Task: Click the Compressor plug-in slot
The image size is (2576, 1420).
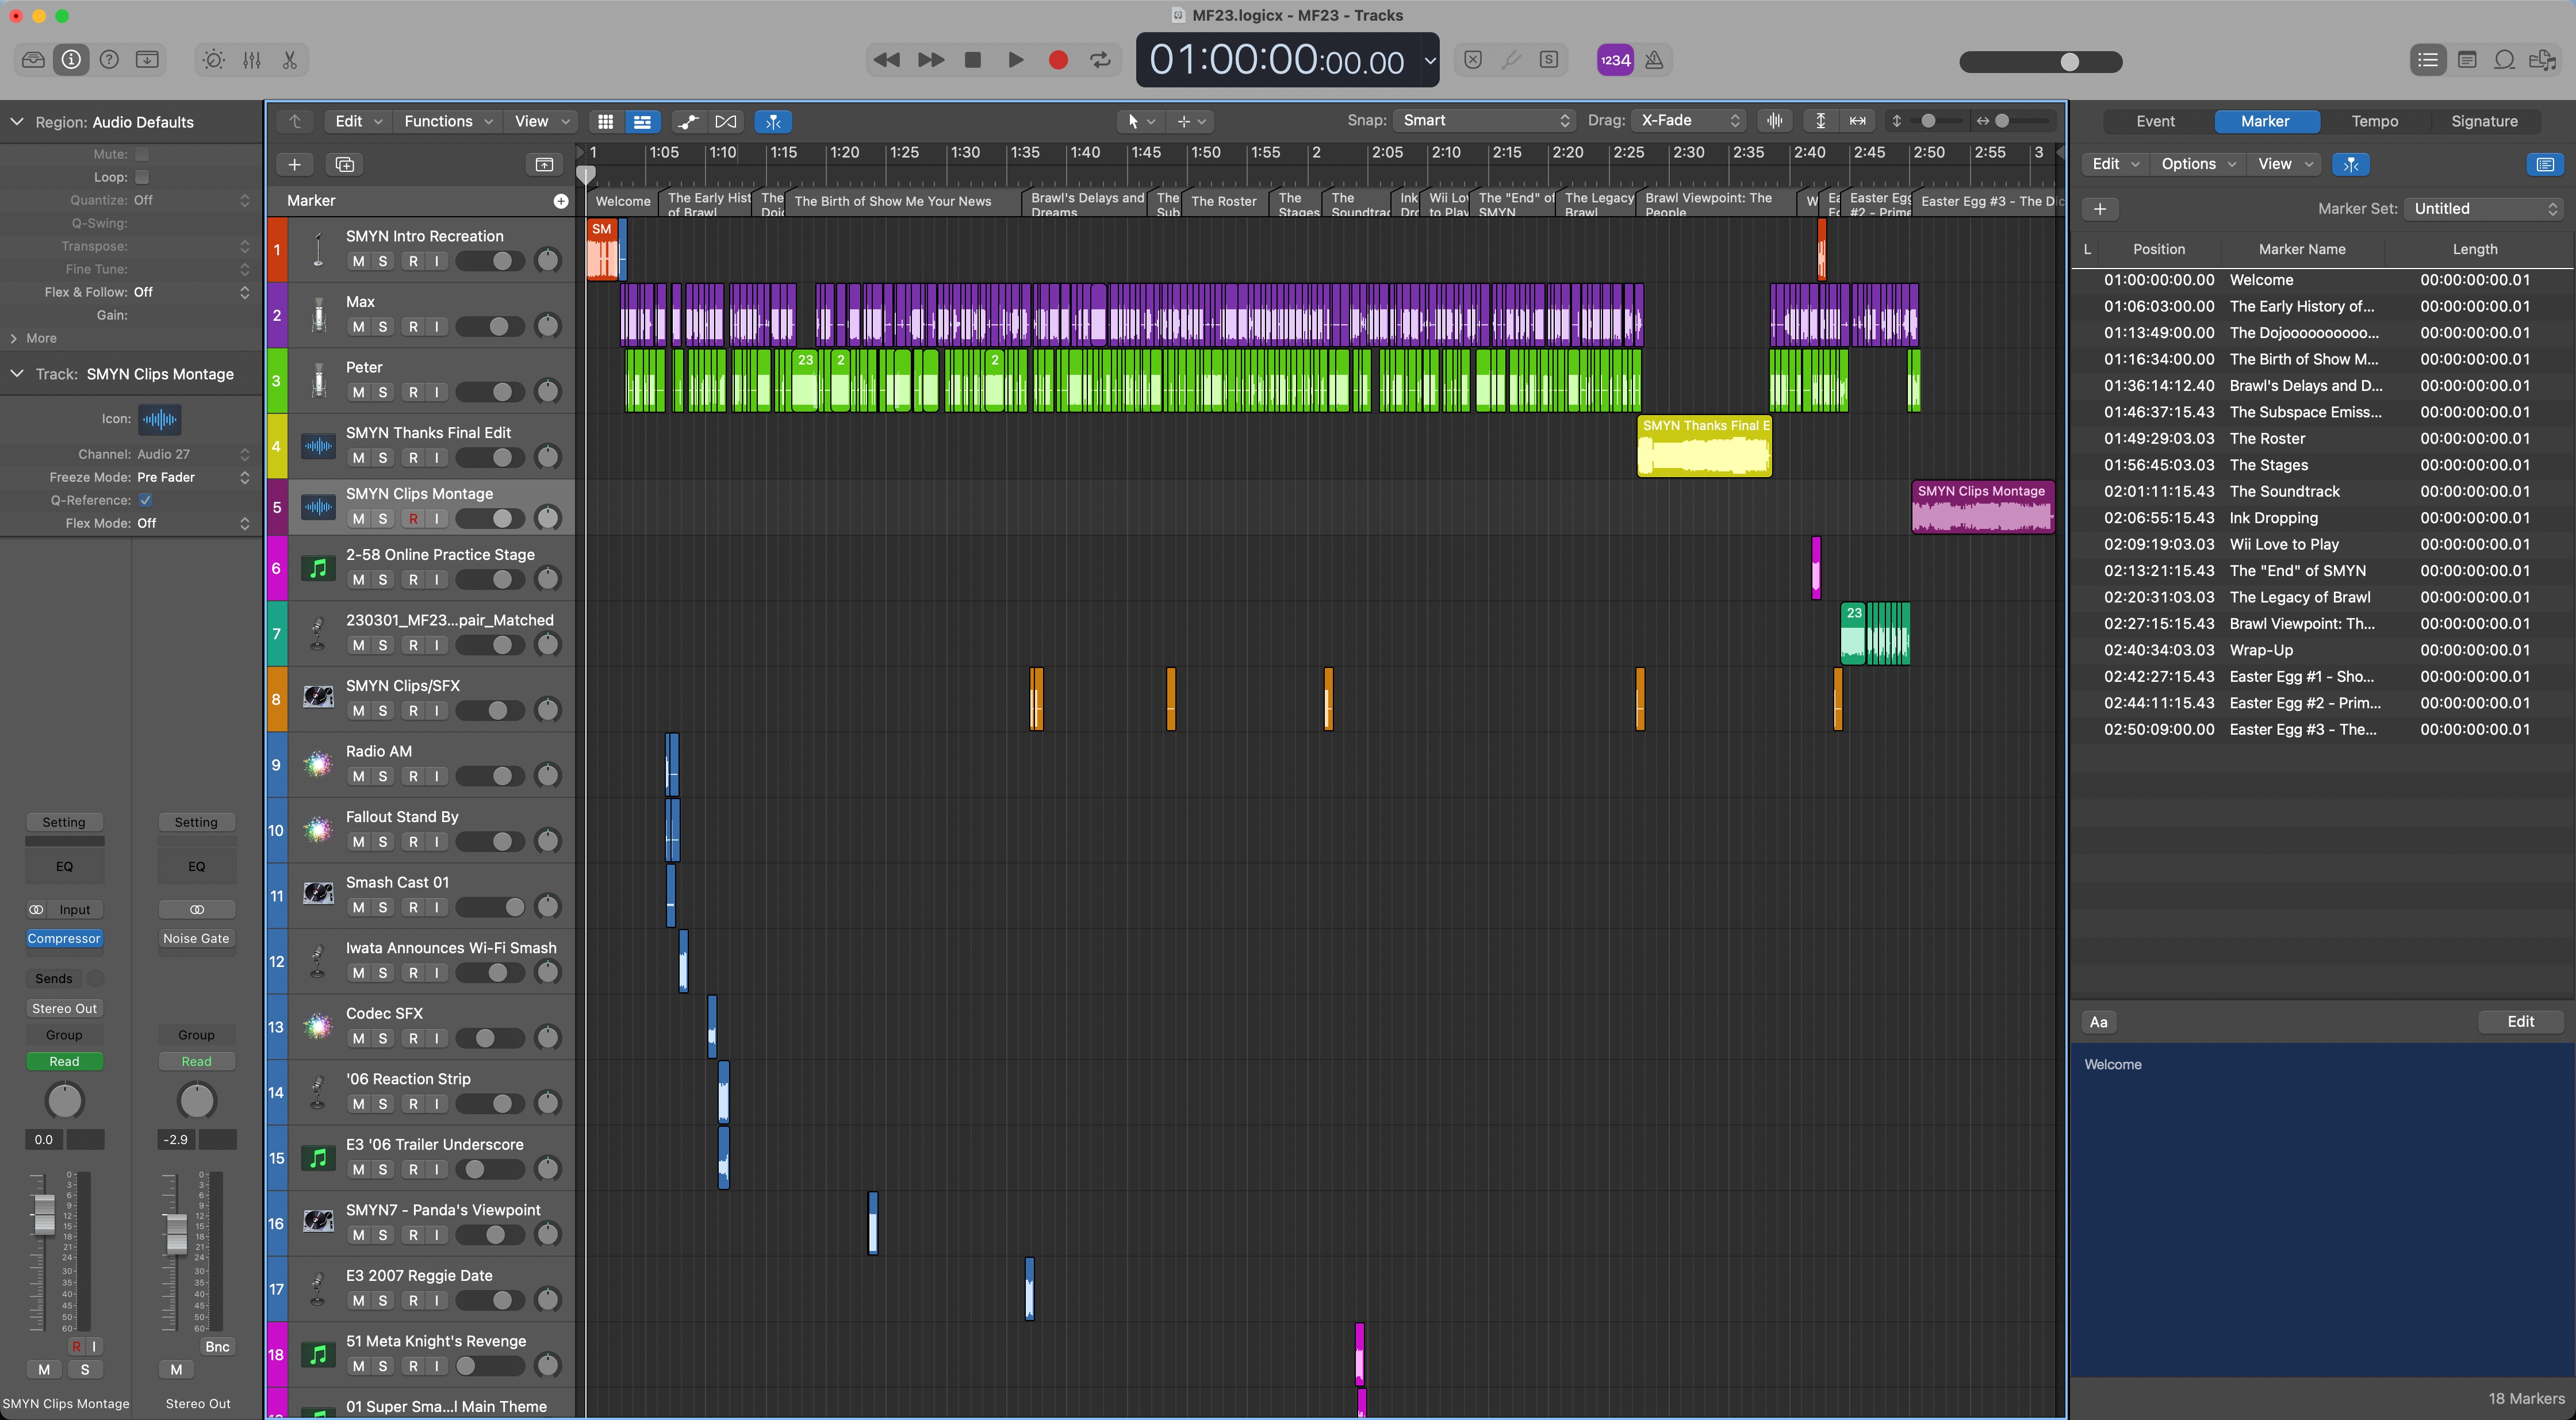Action: coord(64,938)
